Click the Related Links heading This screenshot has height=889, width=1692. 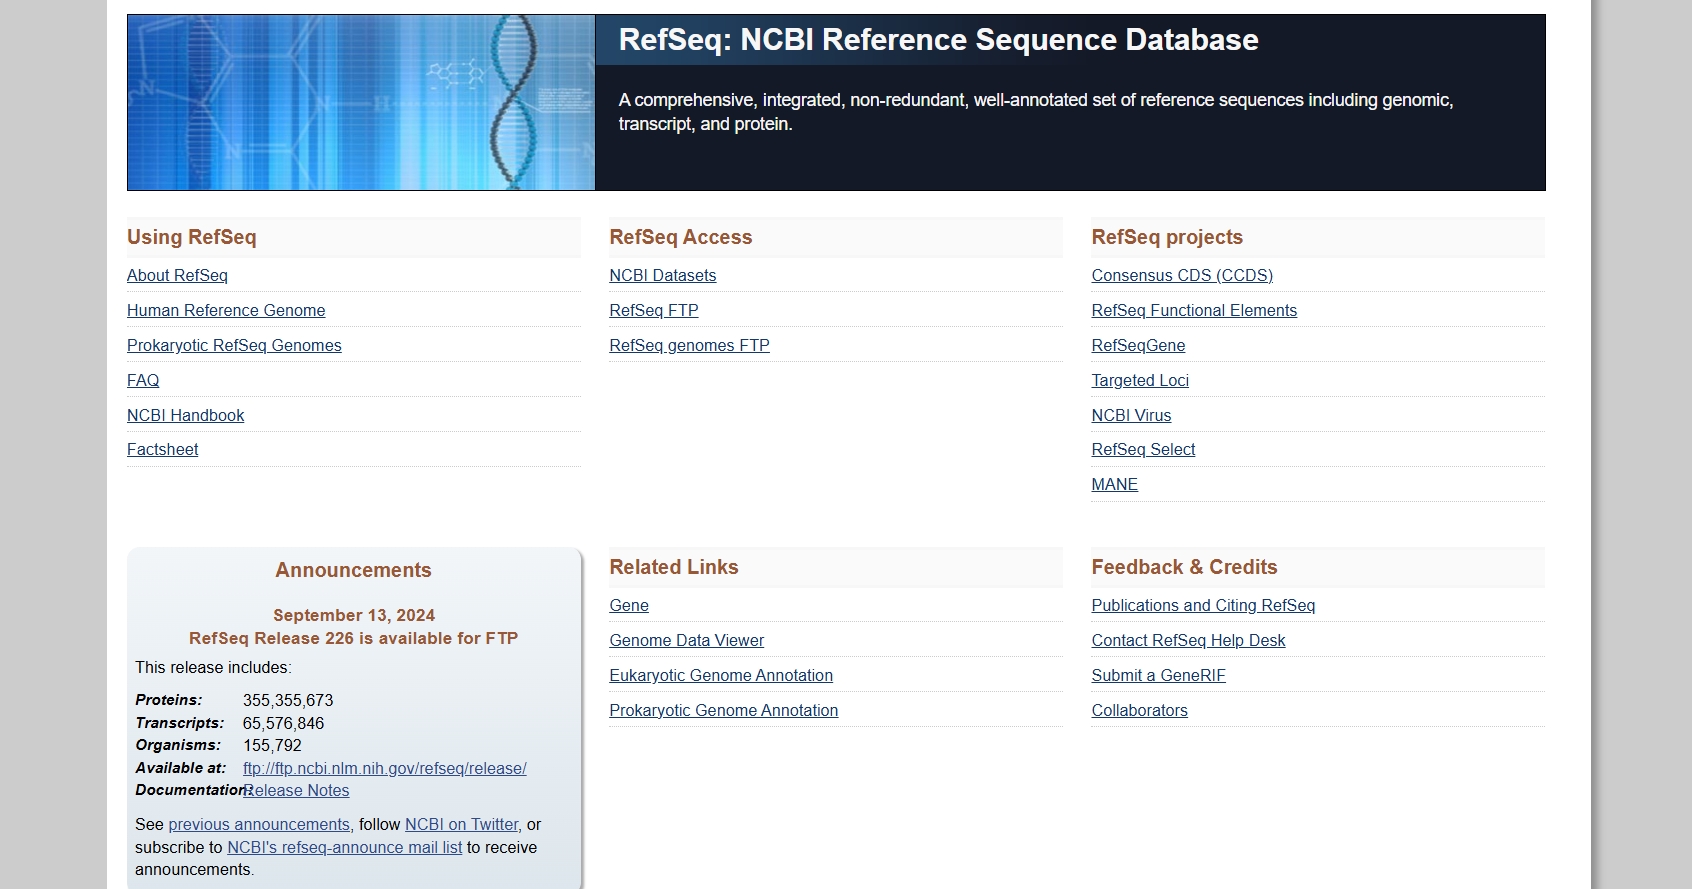tap(674, 567)
